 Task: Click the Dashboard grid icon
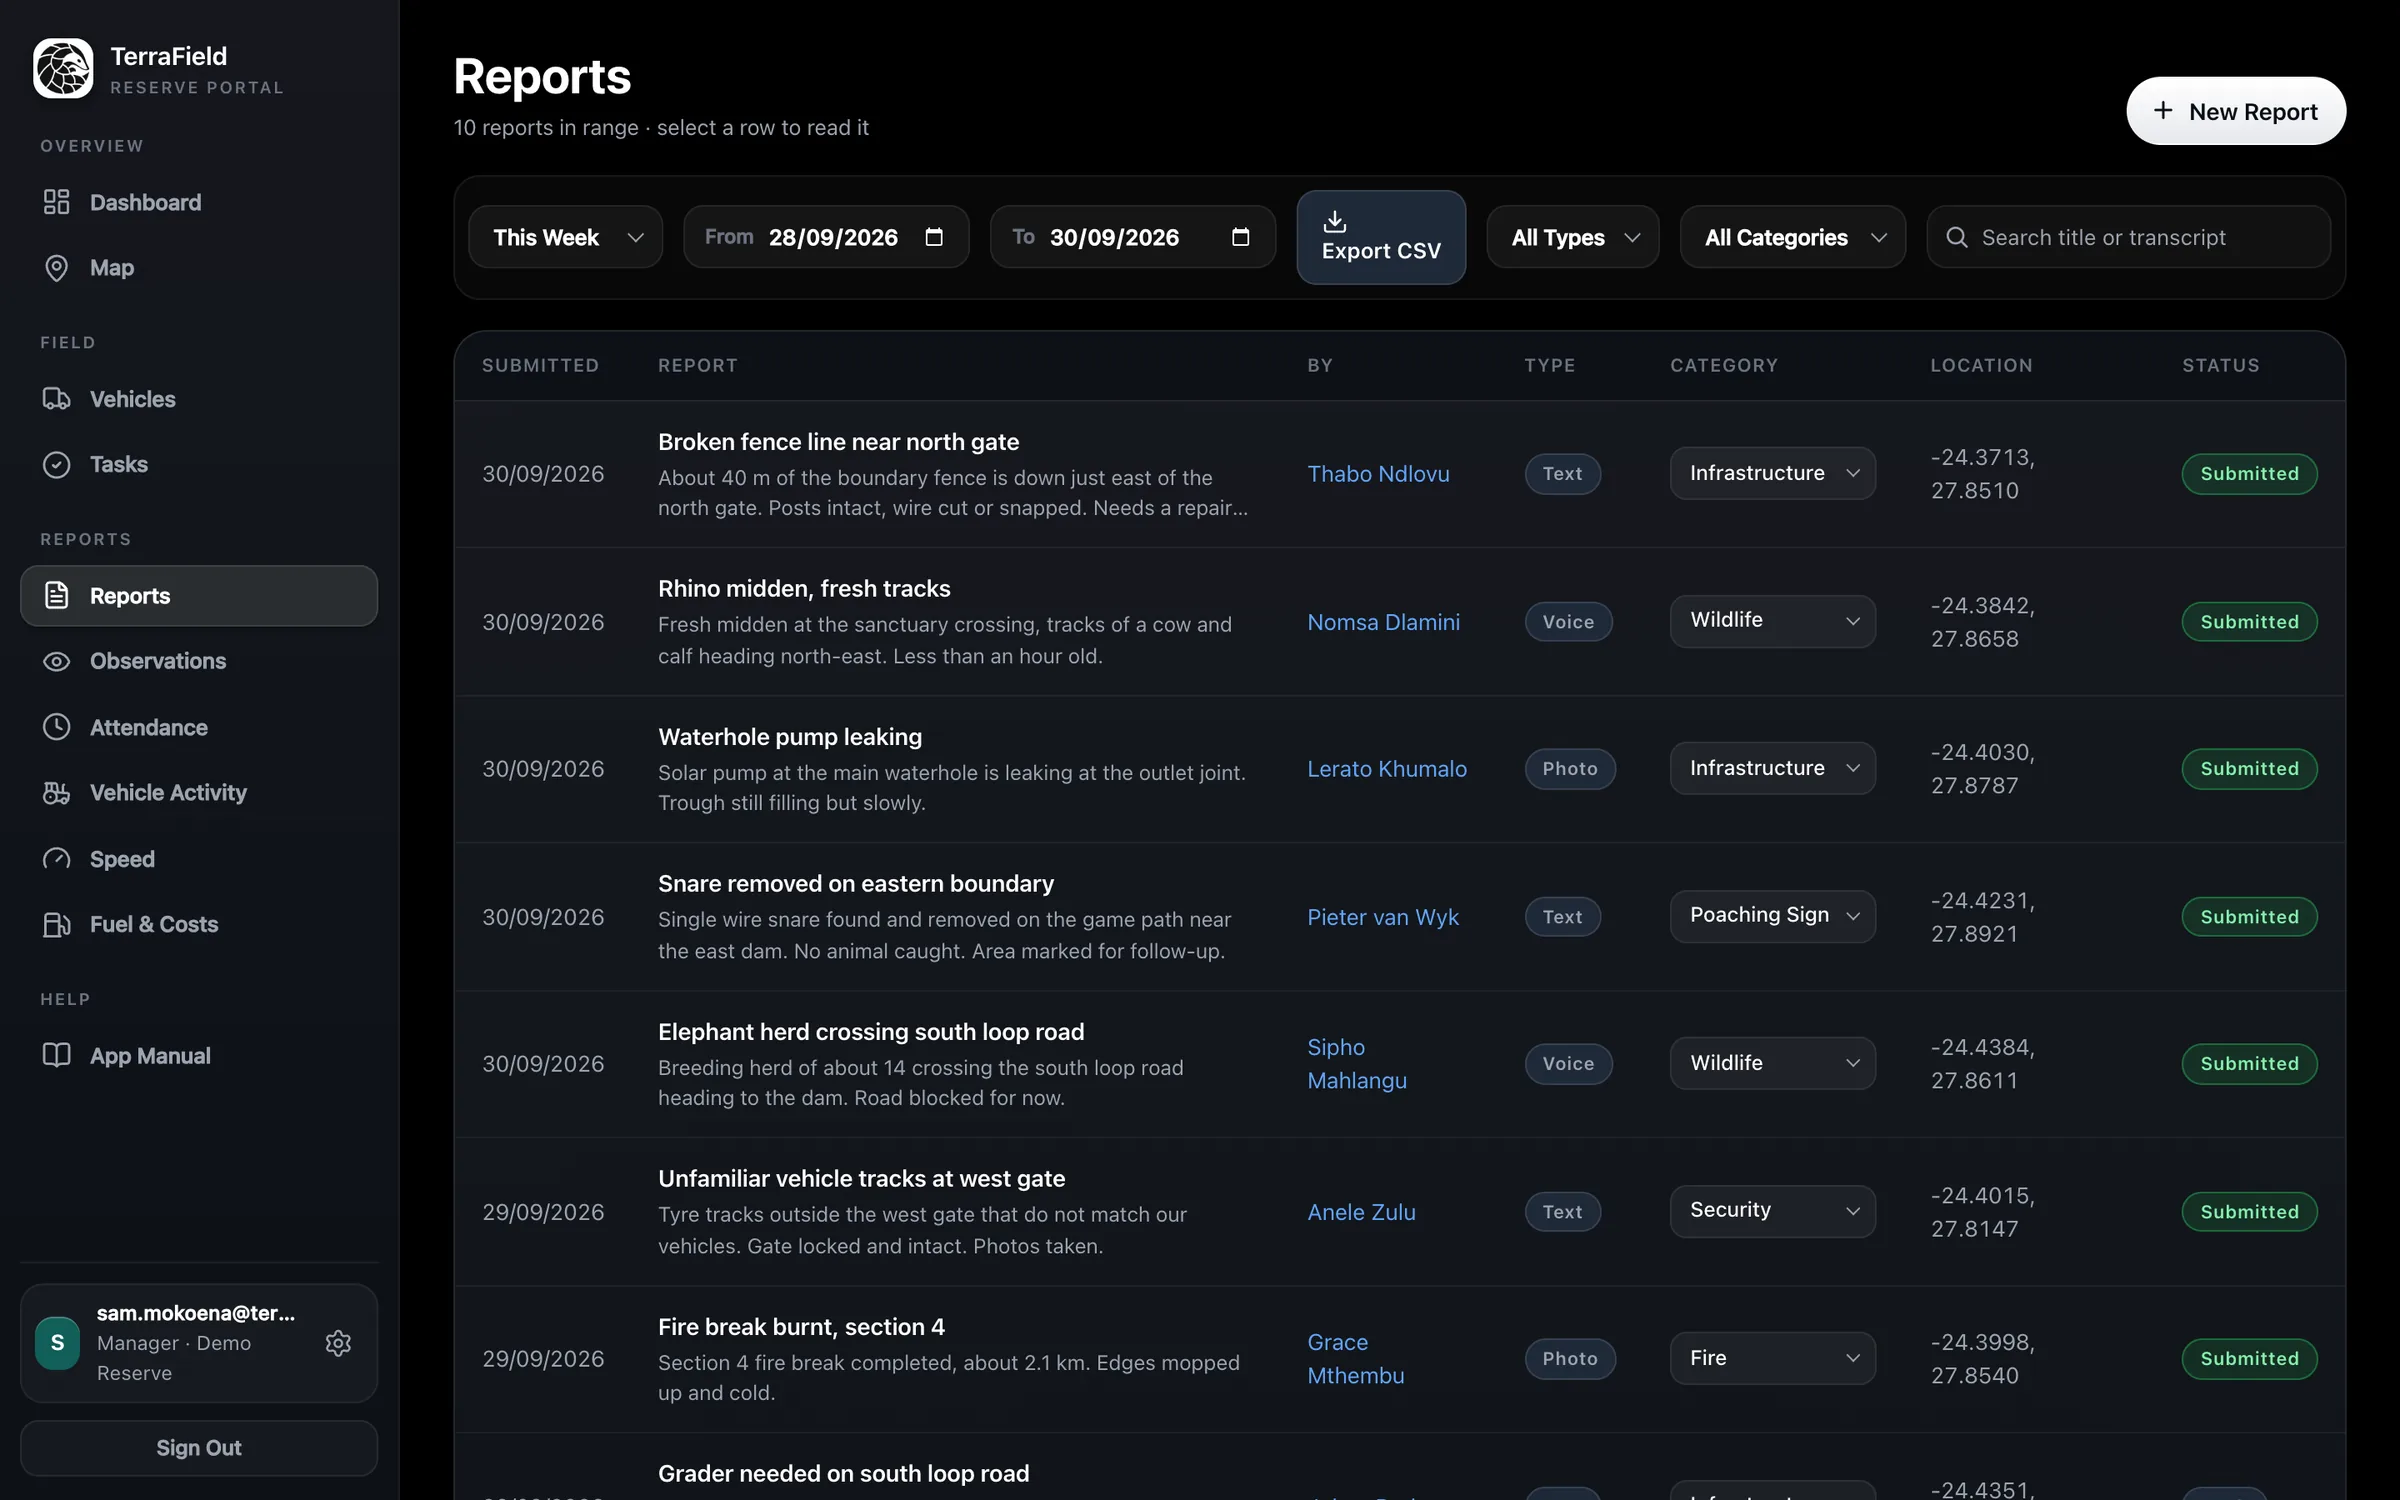tap(56, 202)
